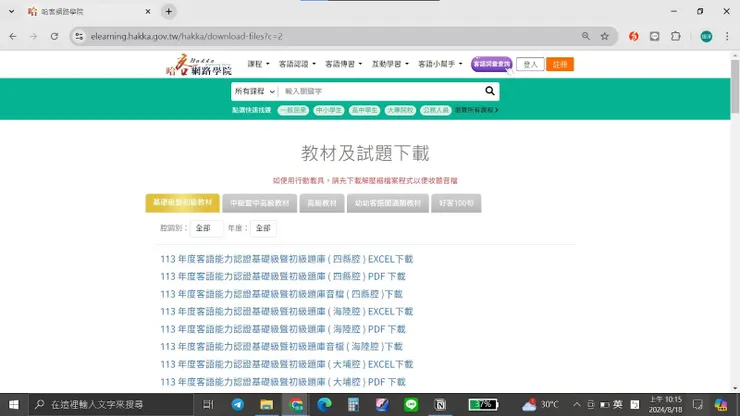Expand the 客語認證 navigation menu
Image resolution: width=740 pixels, height=416 pixels.
(x=297, y=64)
